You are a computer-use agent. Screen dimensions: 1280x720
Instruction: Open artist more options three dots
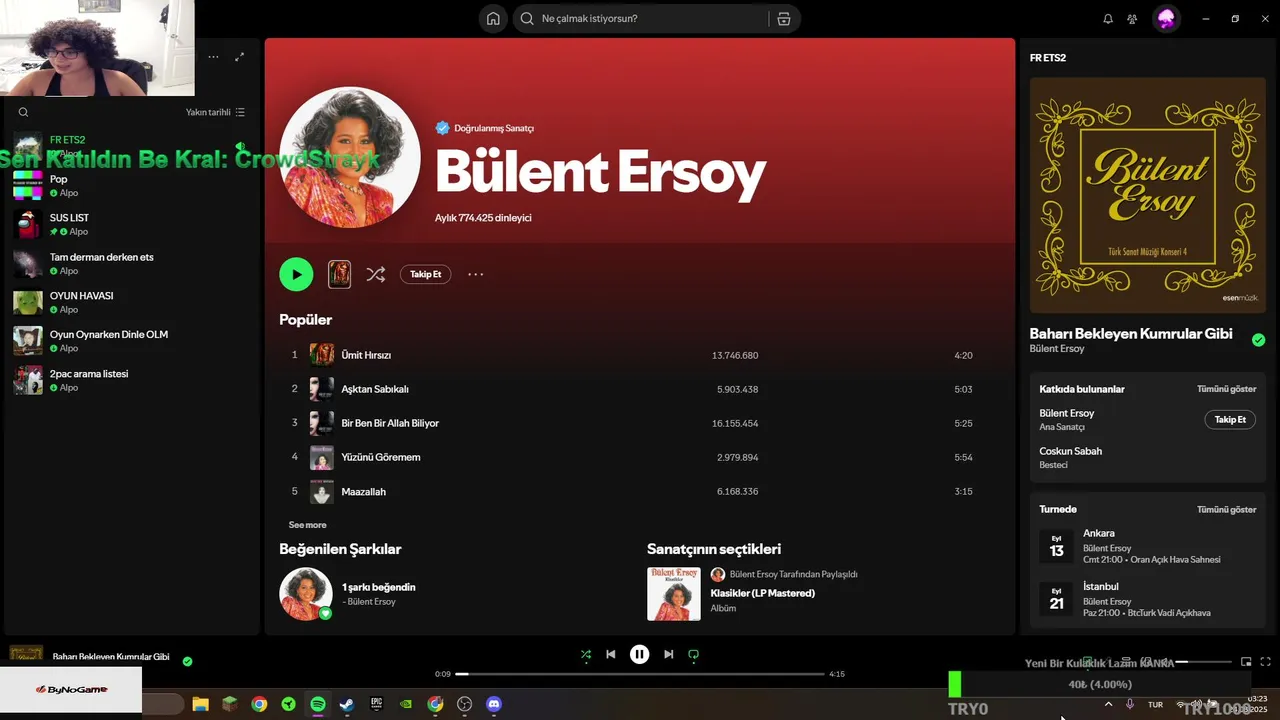476,274
